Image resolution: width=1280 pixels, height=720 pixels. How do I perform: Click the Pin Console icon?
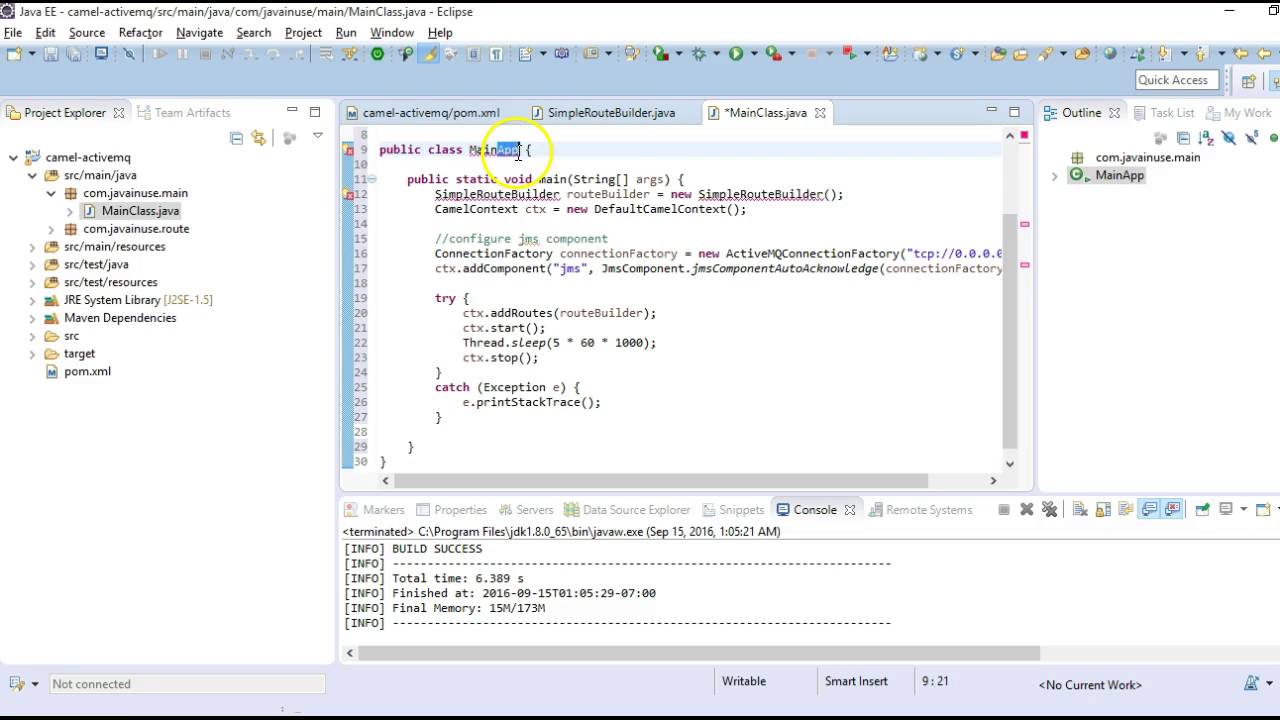[x=1202, y=510]
